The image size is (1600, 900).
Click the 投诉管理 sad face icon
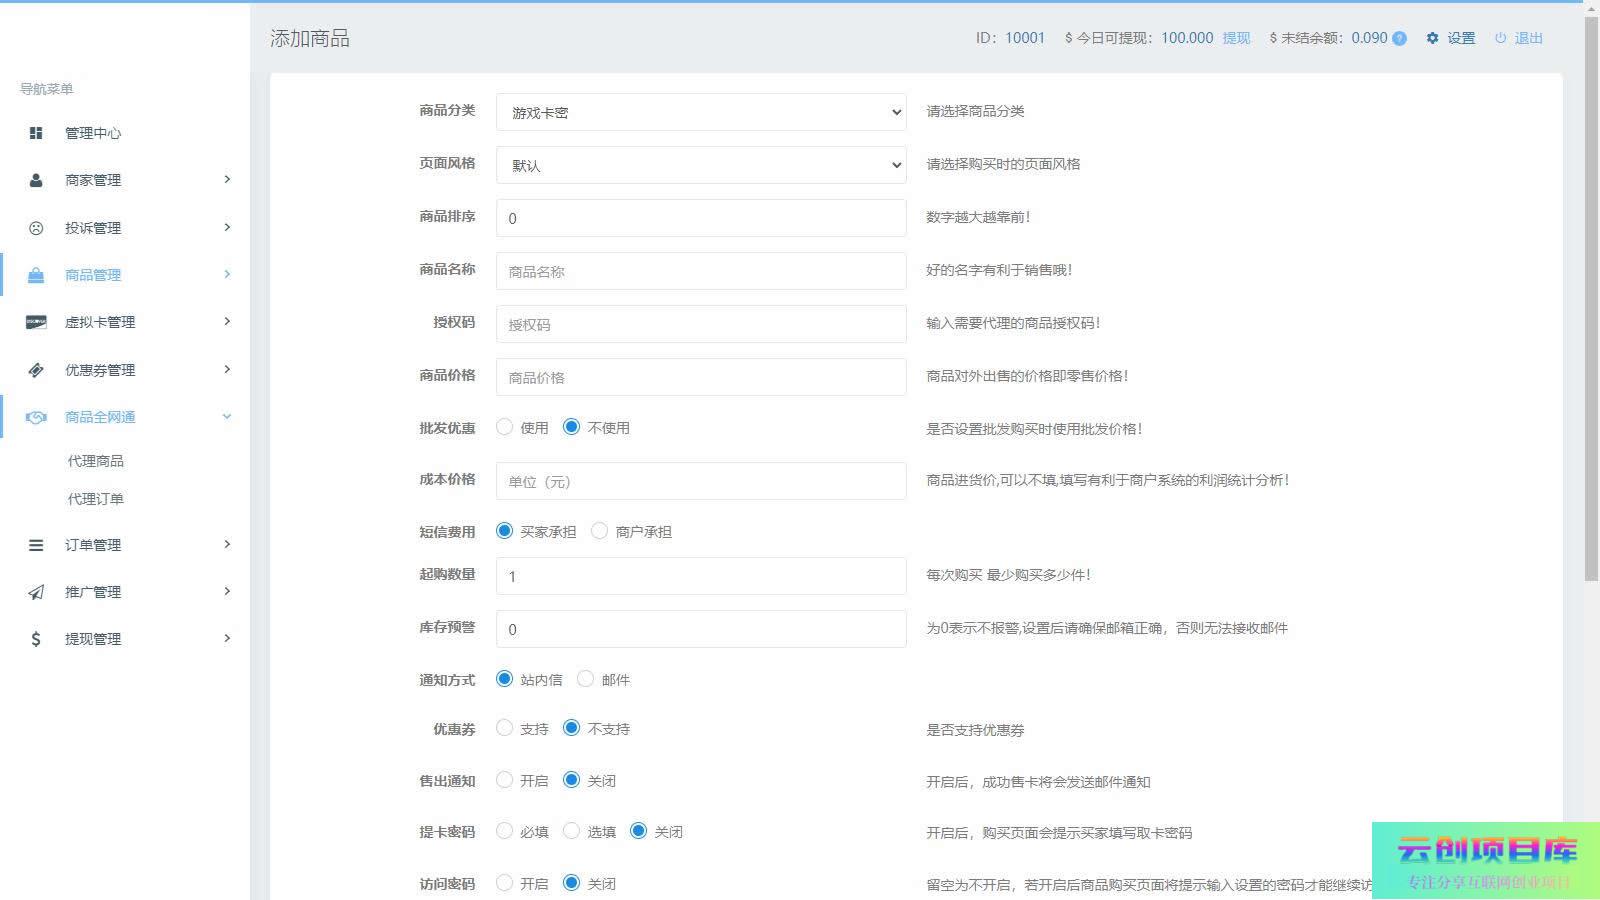36,228
